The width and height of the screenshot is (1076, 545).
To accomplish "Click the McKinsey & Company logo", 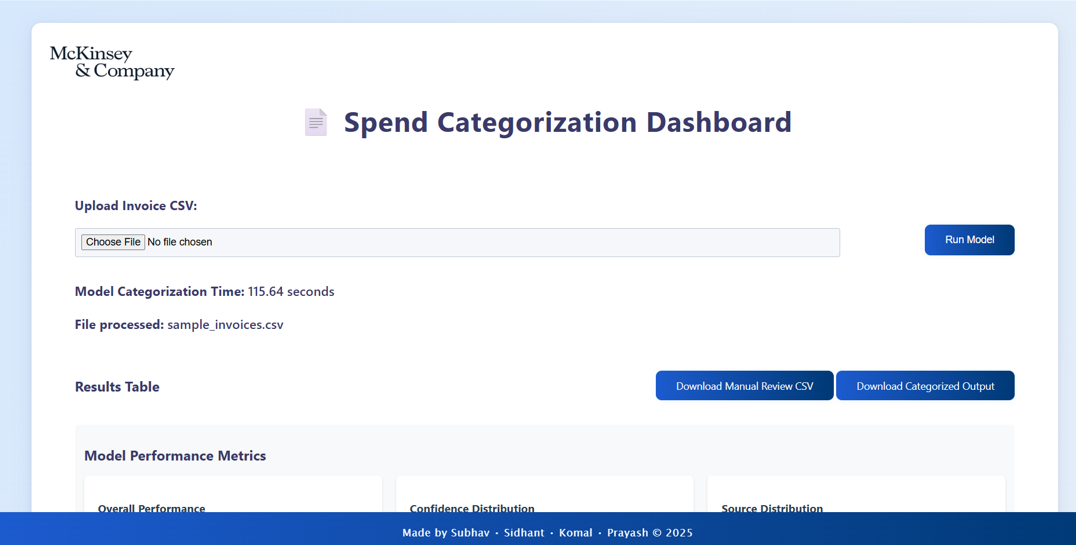I will tap(112, 63).
